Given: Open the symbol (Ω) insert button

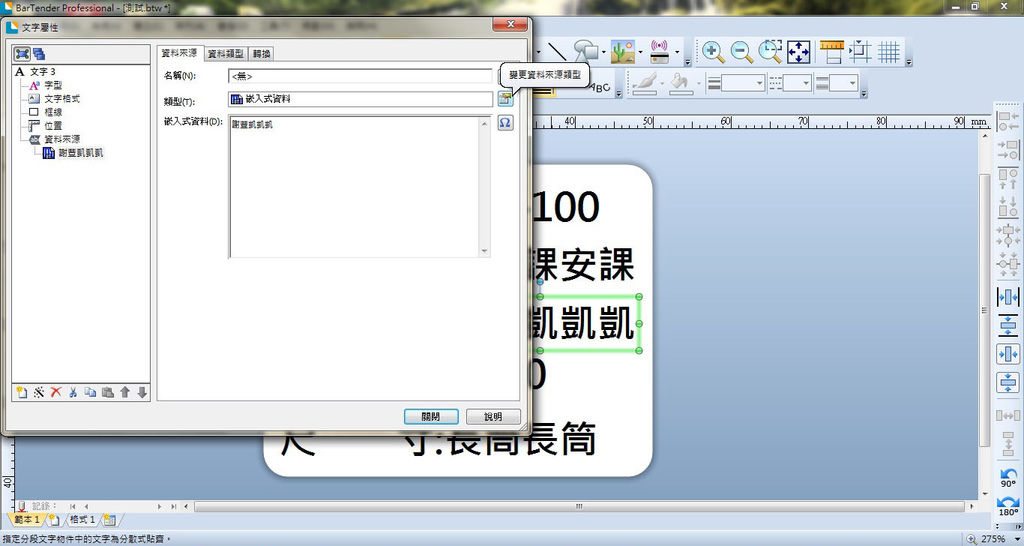Looking at the screenshot, I should [505, 123].
